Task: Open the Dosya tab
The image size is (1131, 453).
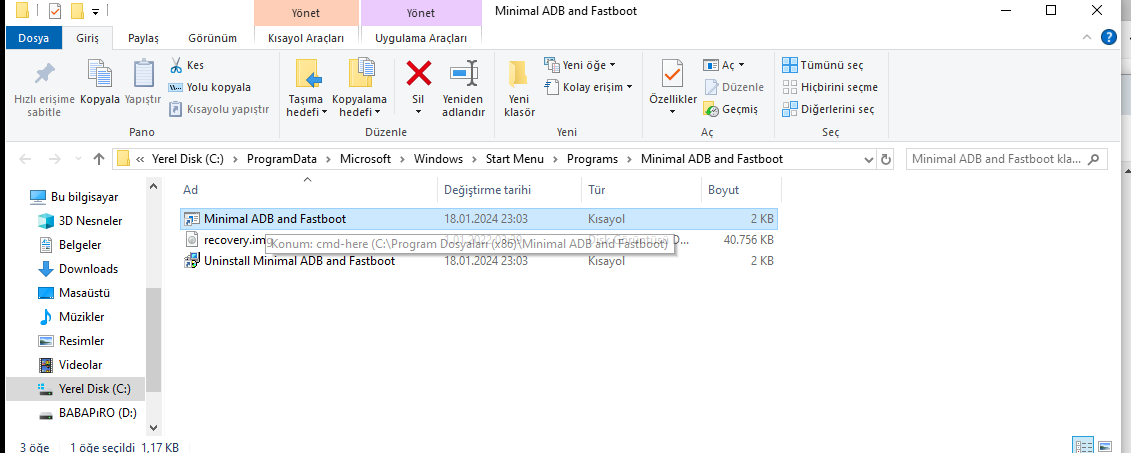Action: click(34, 38)
